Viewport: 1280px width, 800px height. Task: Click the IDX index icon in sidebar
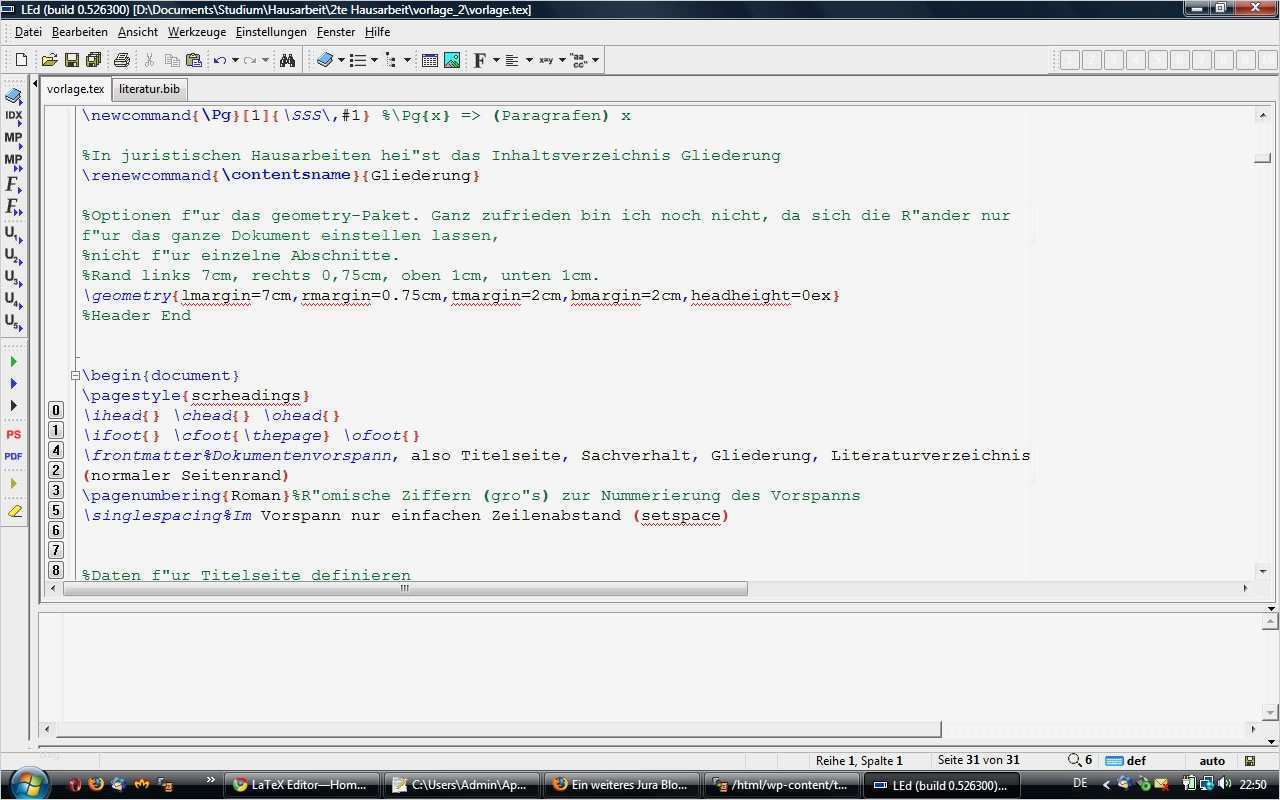13,116
